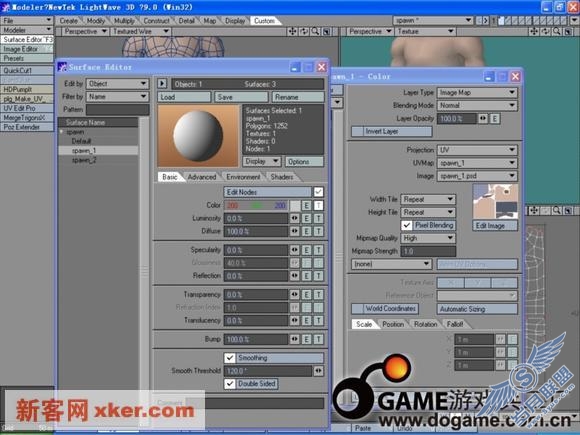Click the spawn_1.psd image thumbnail preview

click(x=495, y=201)
